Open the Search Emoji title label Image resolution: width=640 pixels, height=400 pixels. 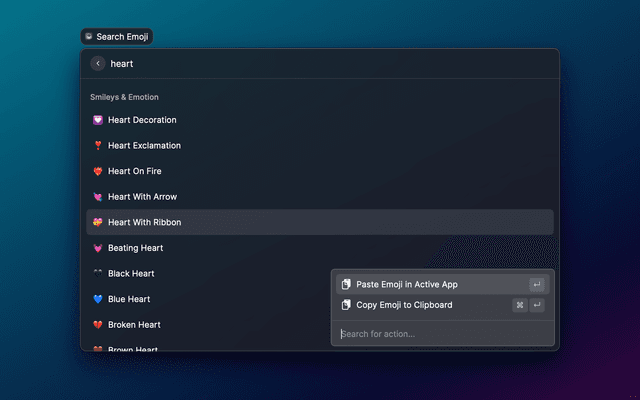pos(124,37)
